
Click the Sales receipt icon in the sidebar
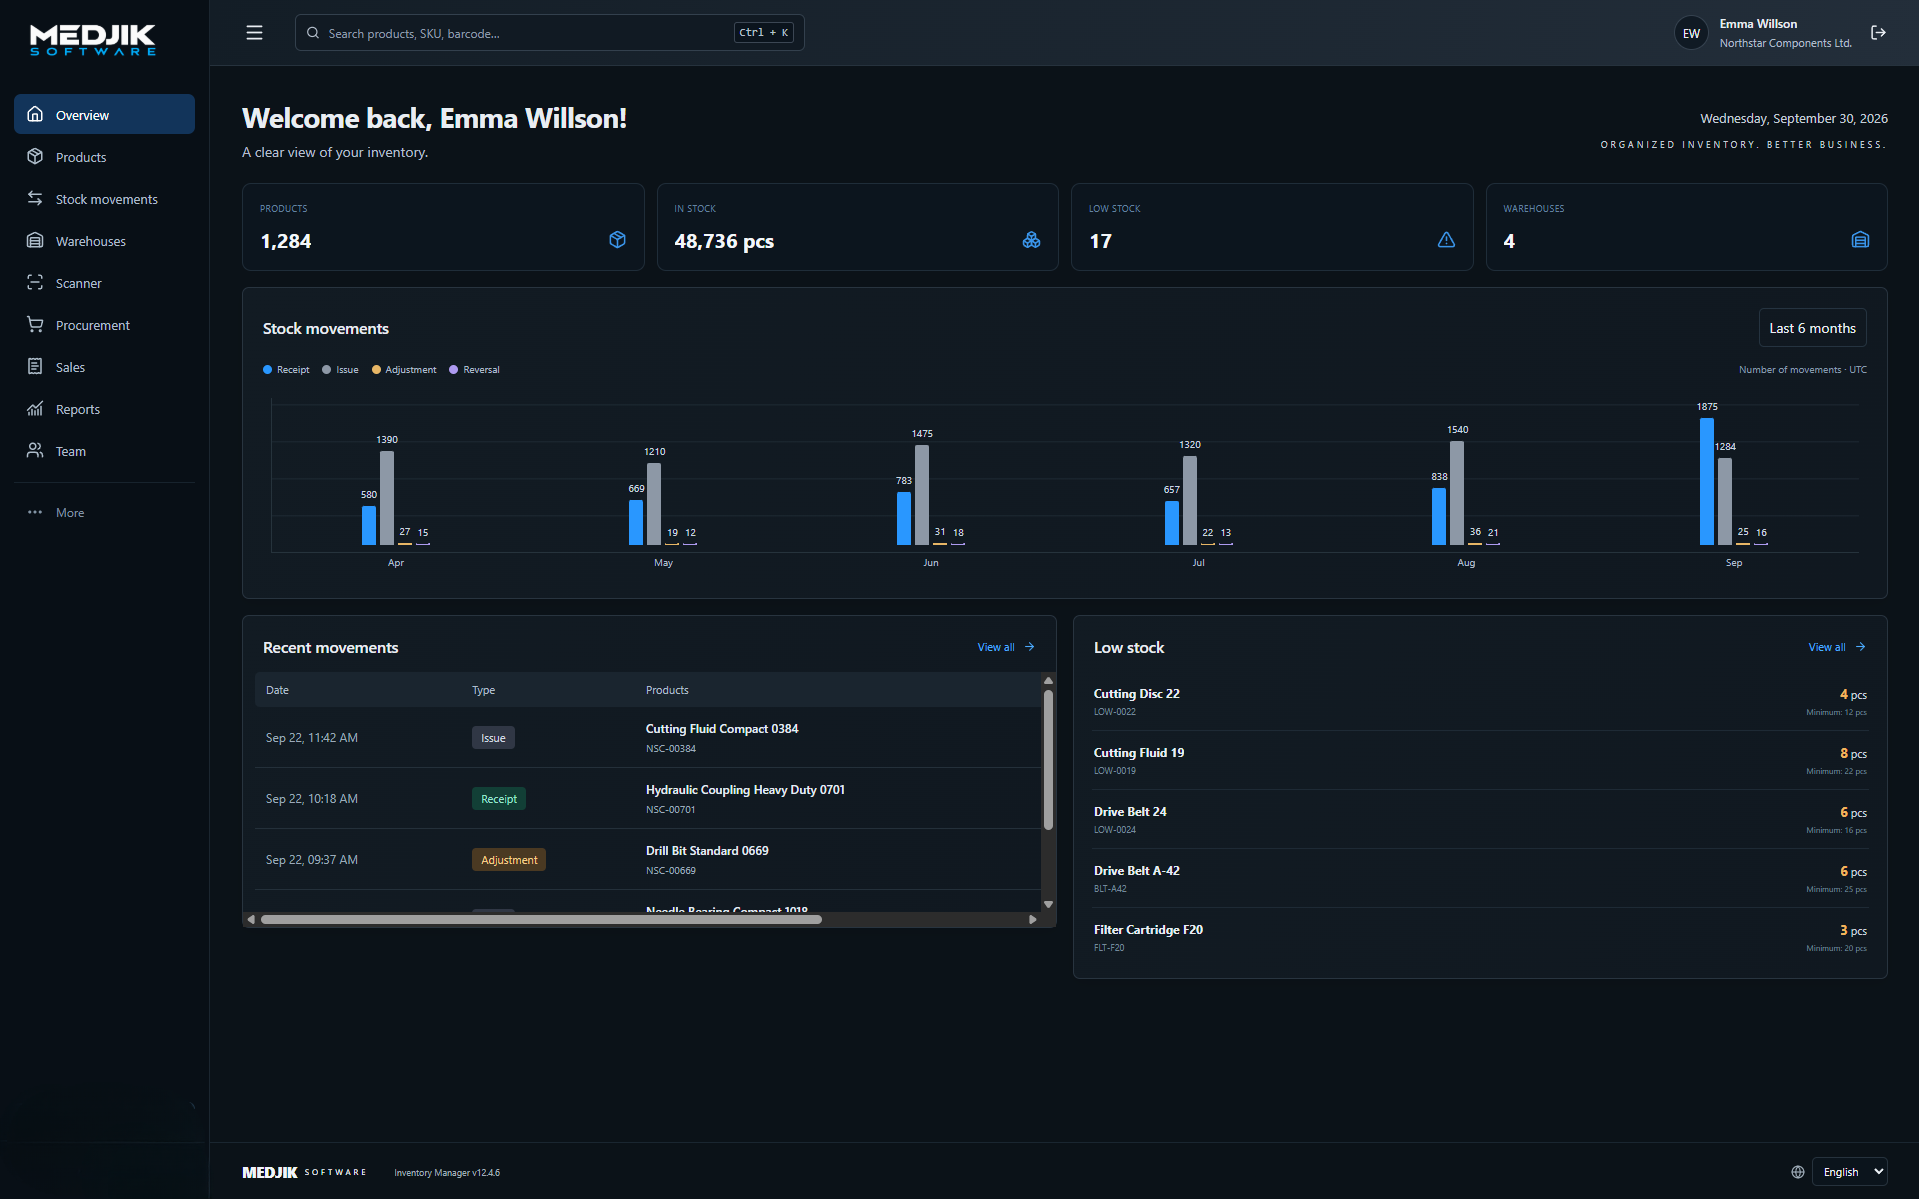(35, 366)
